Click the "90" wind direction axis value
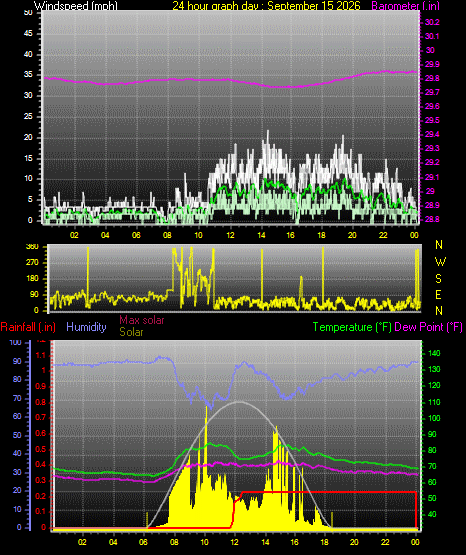 click(x=34, y=294)
